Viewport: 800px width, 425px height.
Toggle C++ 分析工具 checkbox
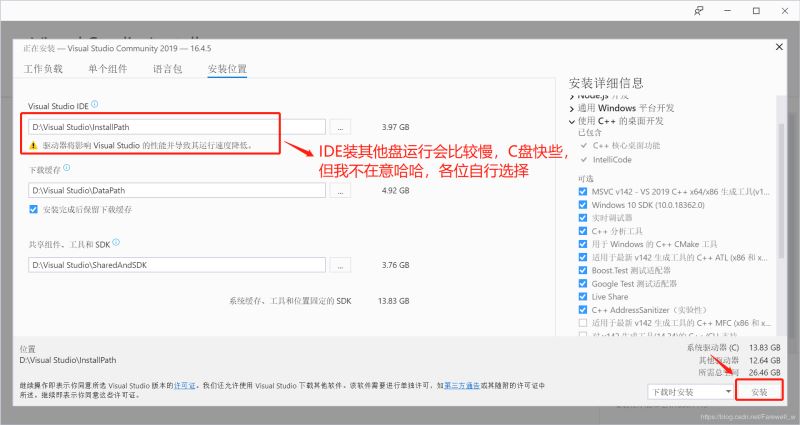click(x=583, y=231)
